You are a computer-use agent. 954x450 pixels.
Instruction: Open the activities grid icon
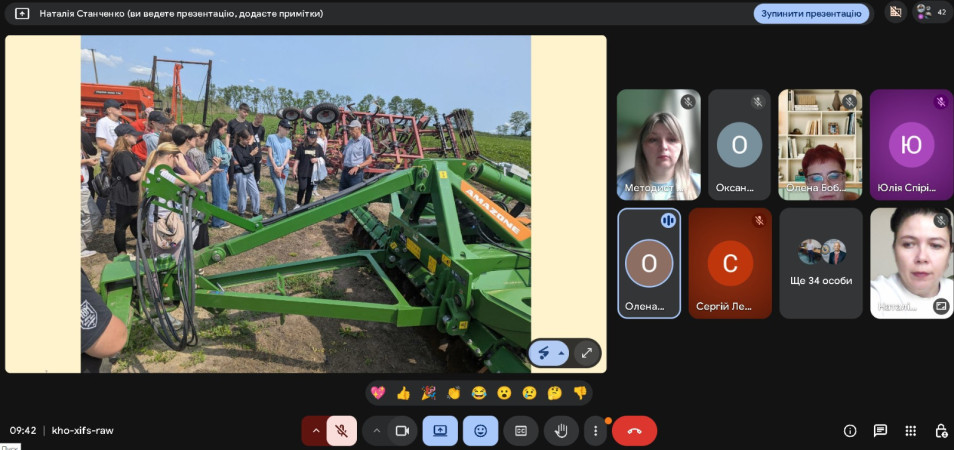point(911,431)
